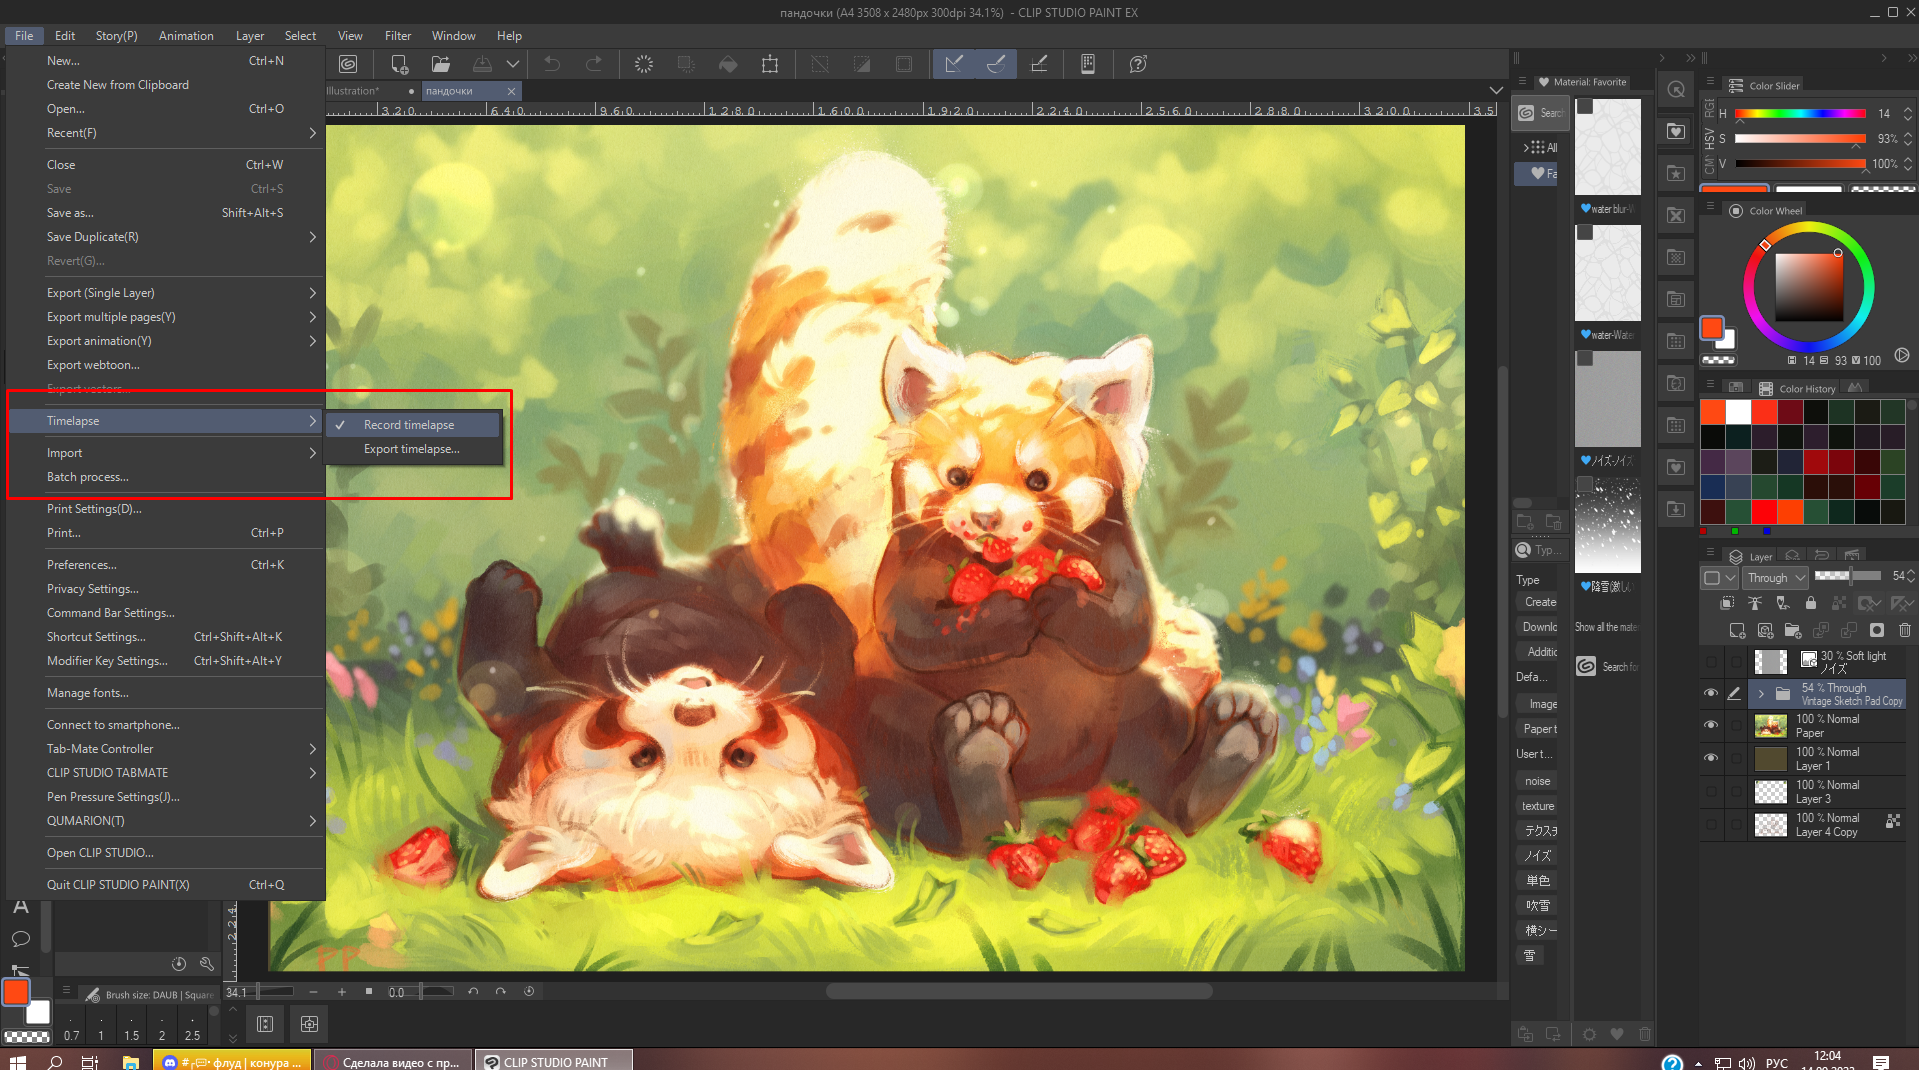Click the New document toolbar icon
Screen dimensions: 1919x1070
399,64
